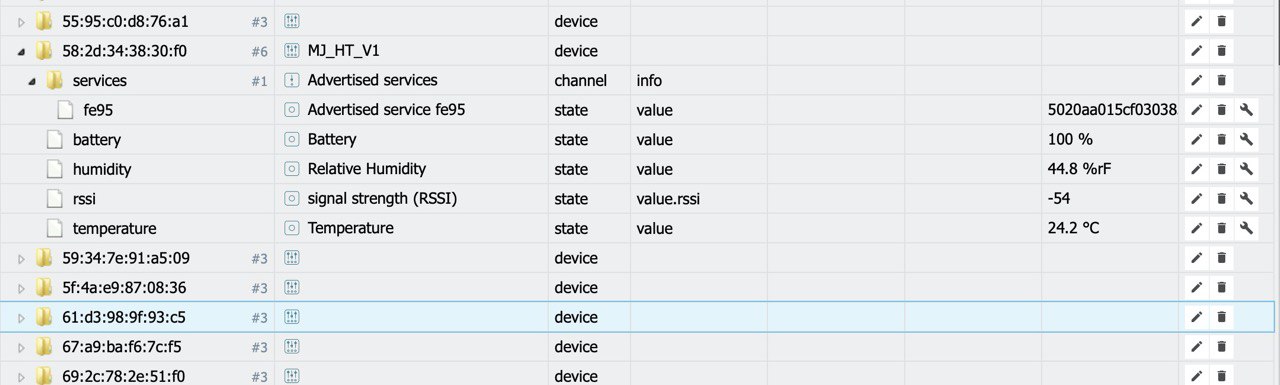Delete the services channel with trash icon
Viewport: 1280px width, 385px height.
1221,81
